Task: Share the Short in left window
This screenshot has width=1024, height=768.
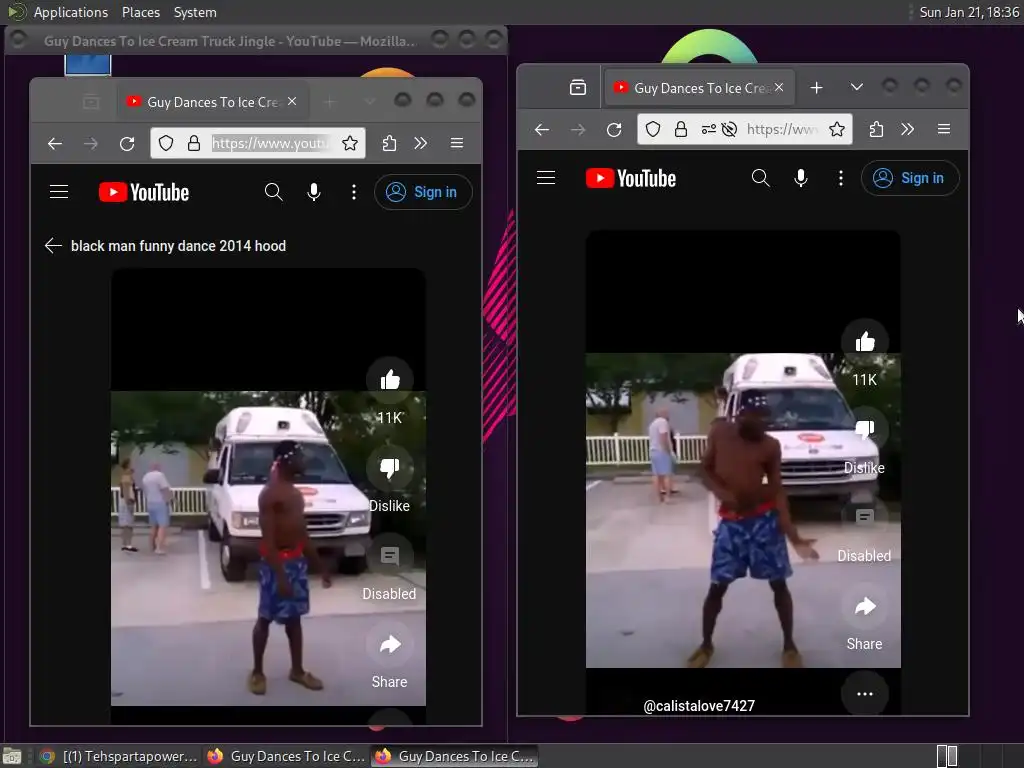Action: (x=390, y=645)
